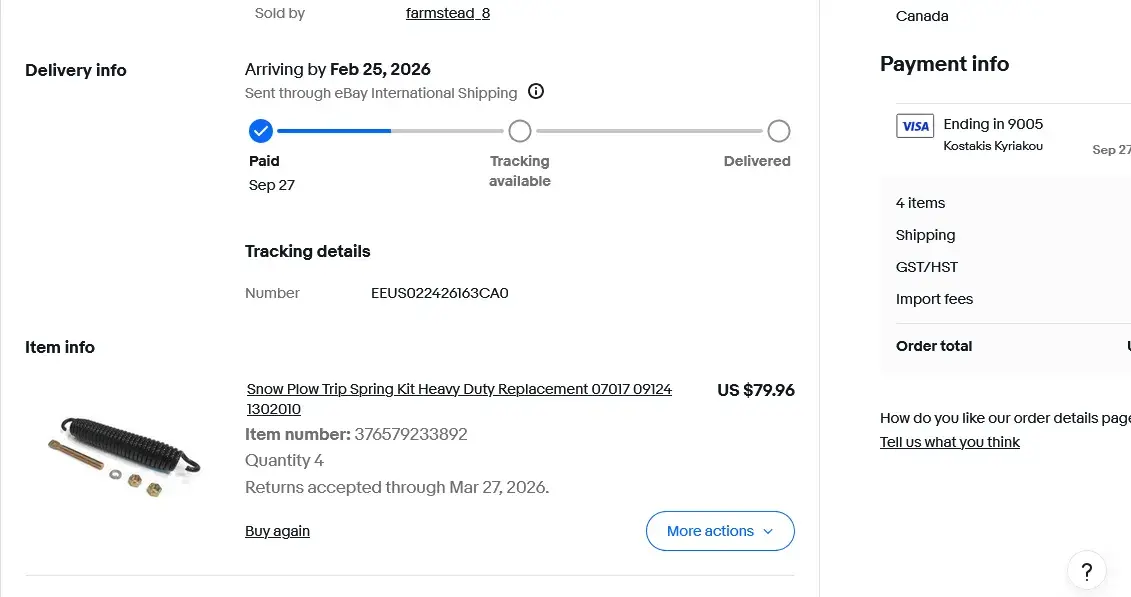Click the info icon beside eBay International Shipping
This screenshot has width=1131, height=597.
coord(536,92)
